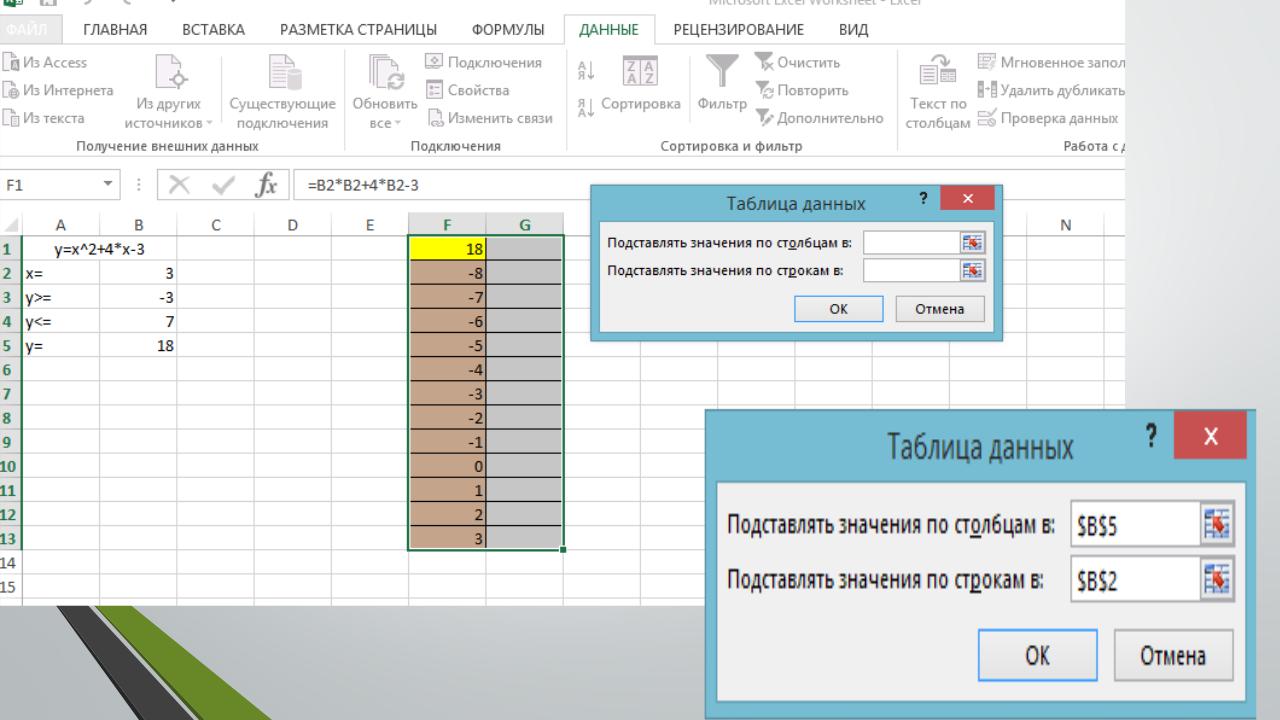Select cell B4 containing 7
This screenshot has width=1280, height=720.
coord(138,321)
